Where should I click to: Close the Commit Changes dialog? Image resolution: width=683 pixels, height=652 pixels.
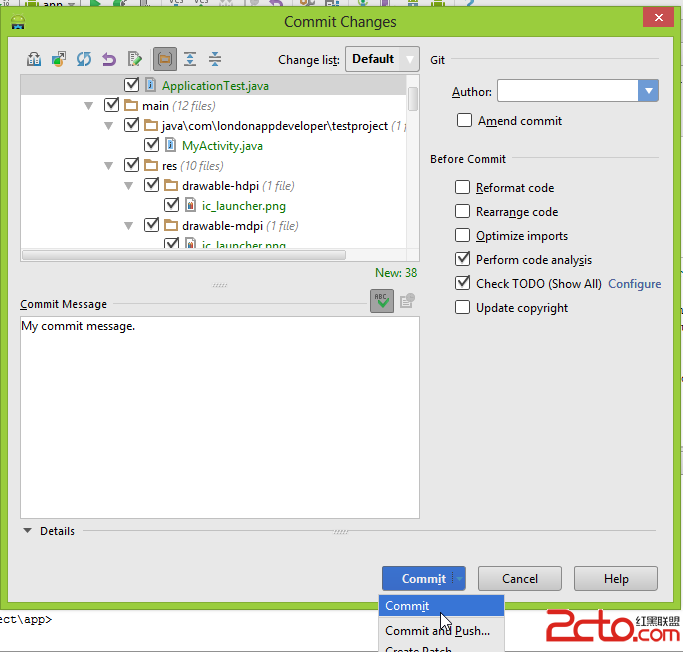point(659,17)
